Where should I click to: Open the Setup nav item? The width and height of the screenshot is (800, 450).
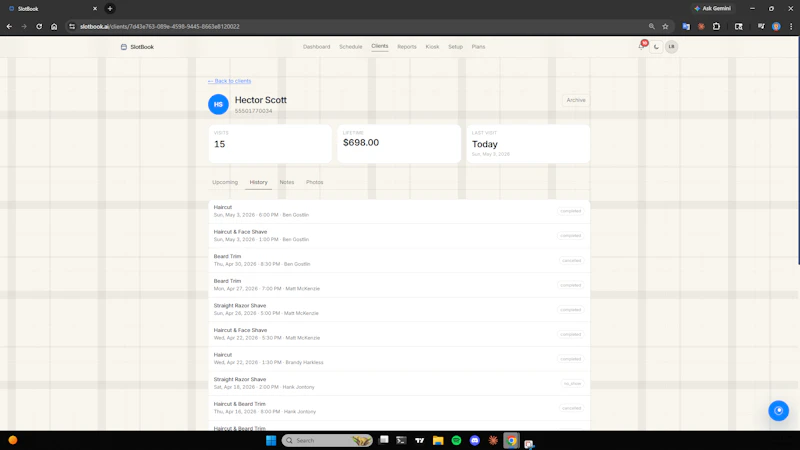455,47
